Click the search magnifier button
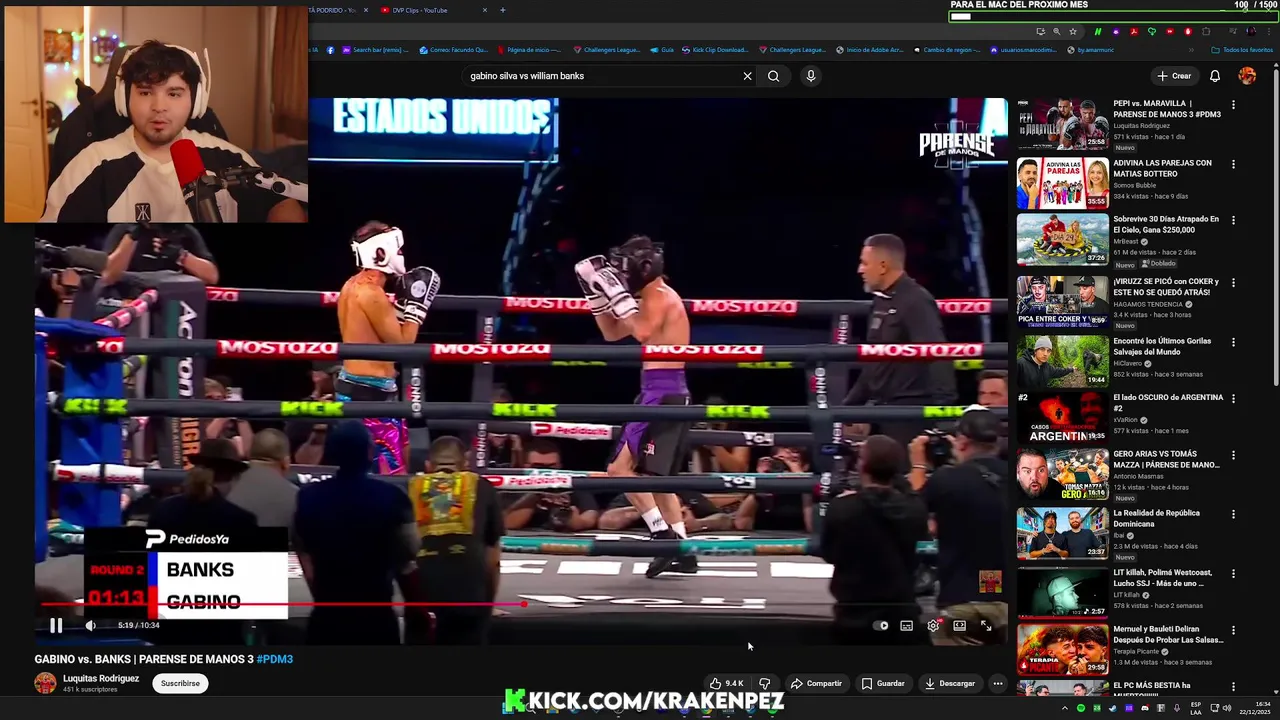 (x=773, y=76)
